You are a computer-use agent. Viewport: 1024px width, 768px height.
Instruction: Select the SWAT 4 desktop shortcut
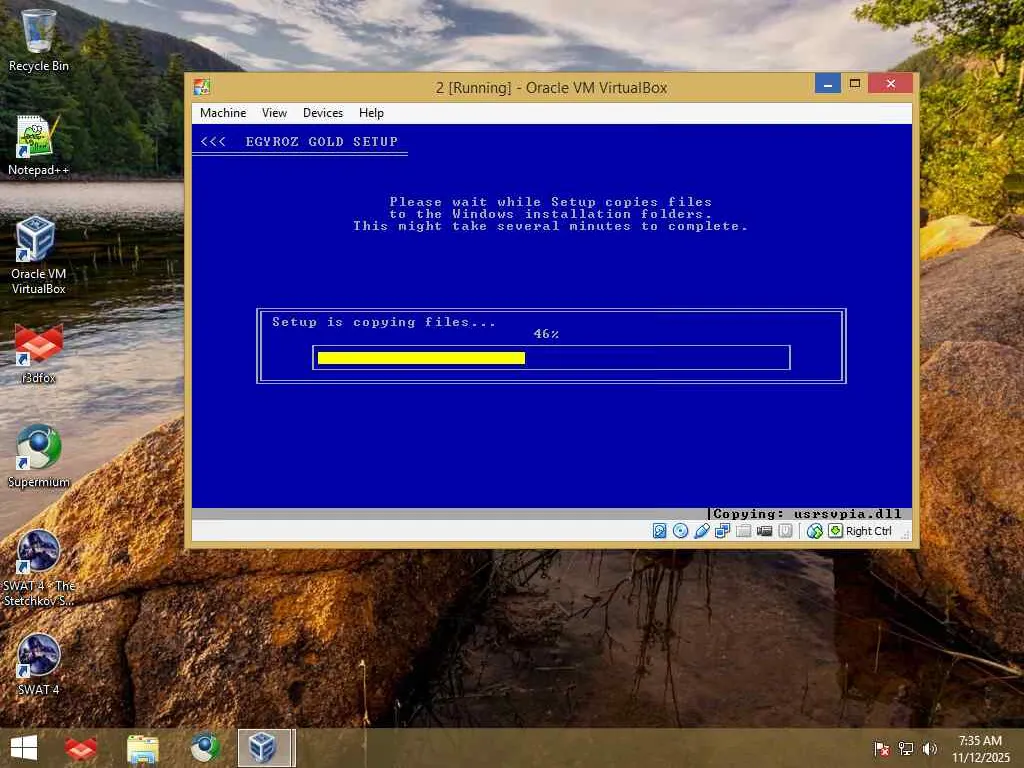(39, 665)
